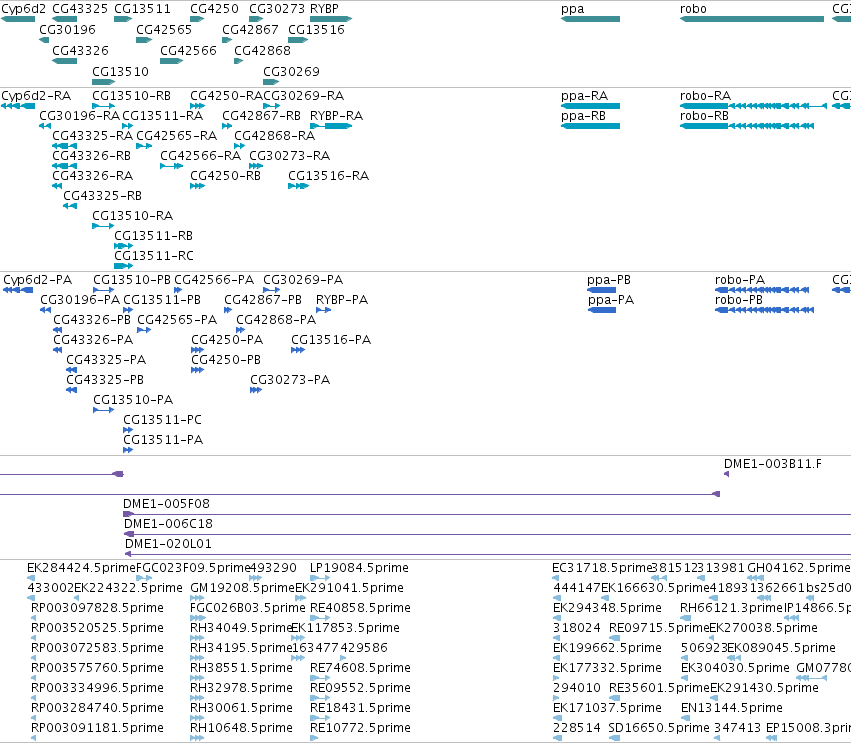Image resolution: width=851 pixels, height=743 pixels.
Task: Select the CG13511-PA protein label
Action: [163, 440]
